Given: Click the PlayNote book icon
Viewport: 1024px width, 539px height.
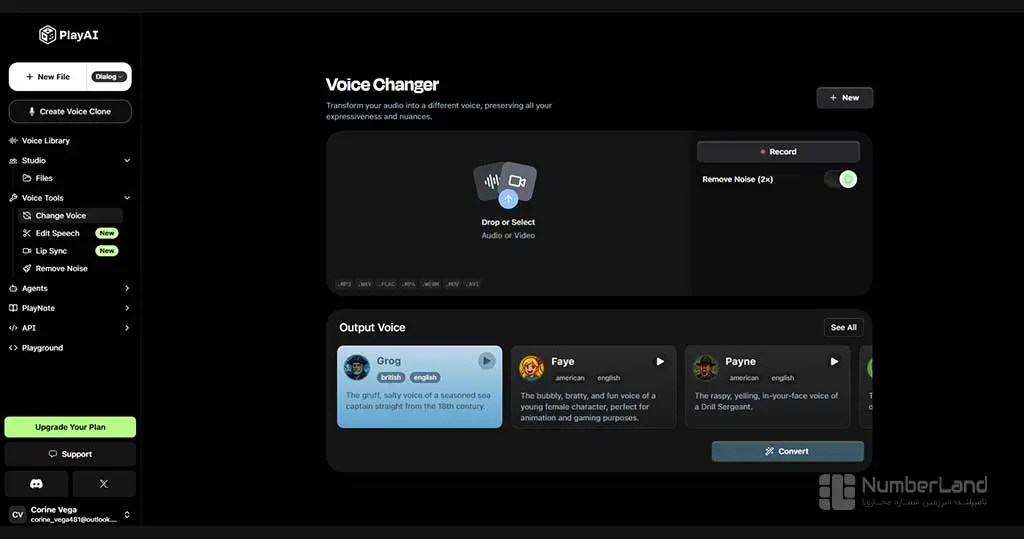Looking at the screenshot, I should click(x=13, y=308).
